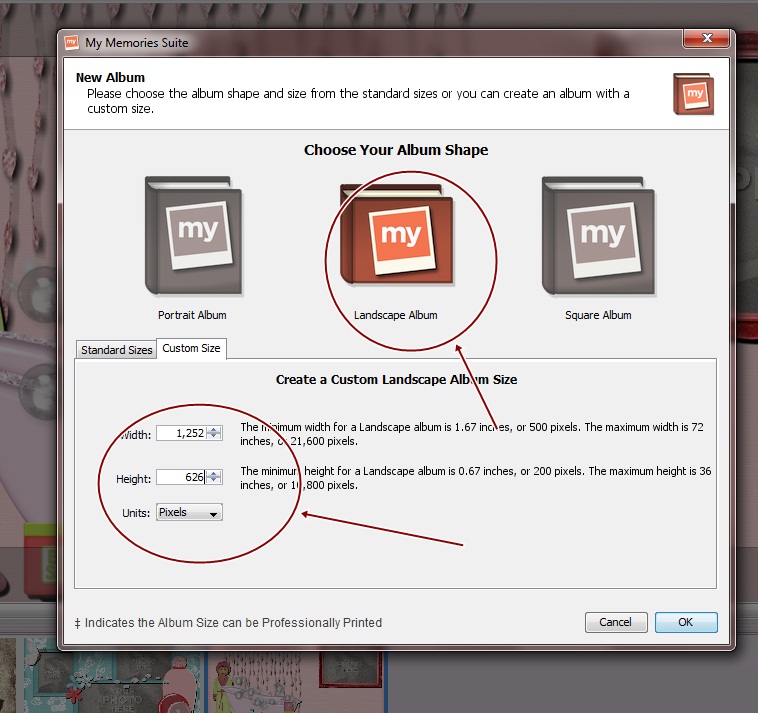Decrease width with the down spinner arrow

point(215,437)
